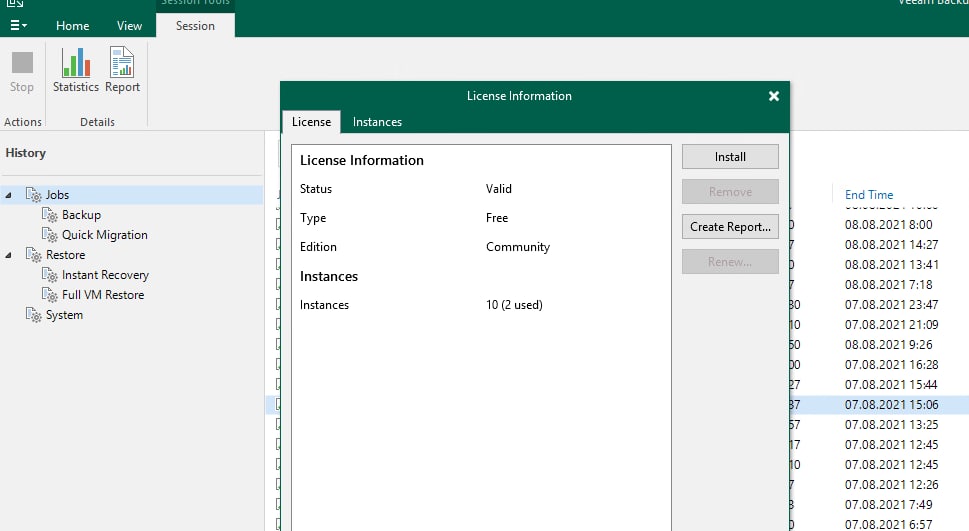Select Instant Recovery tree item
Image resolution: width=969 pixels, height=531 pixels.
[x=105, y=275]
